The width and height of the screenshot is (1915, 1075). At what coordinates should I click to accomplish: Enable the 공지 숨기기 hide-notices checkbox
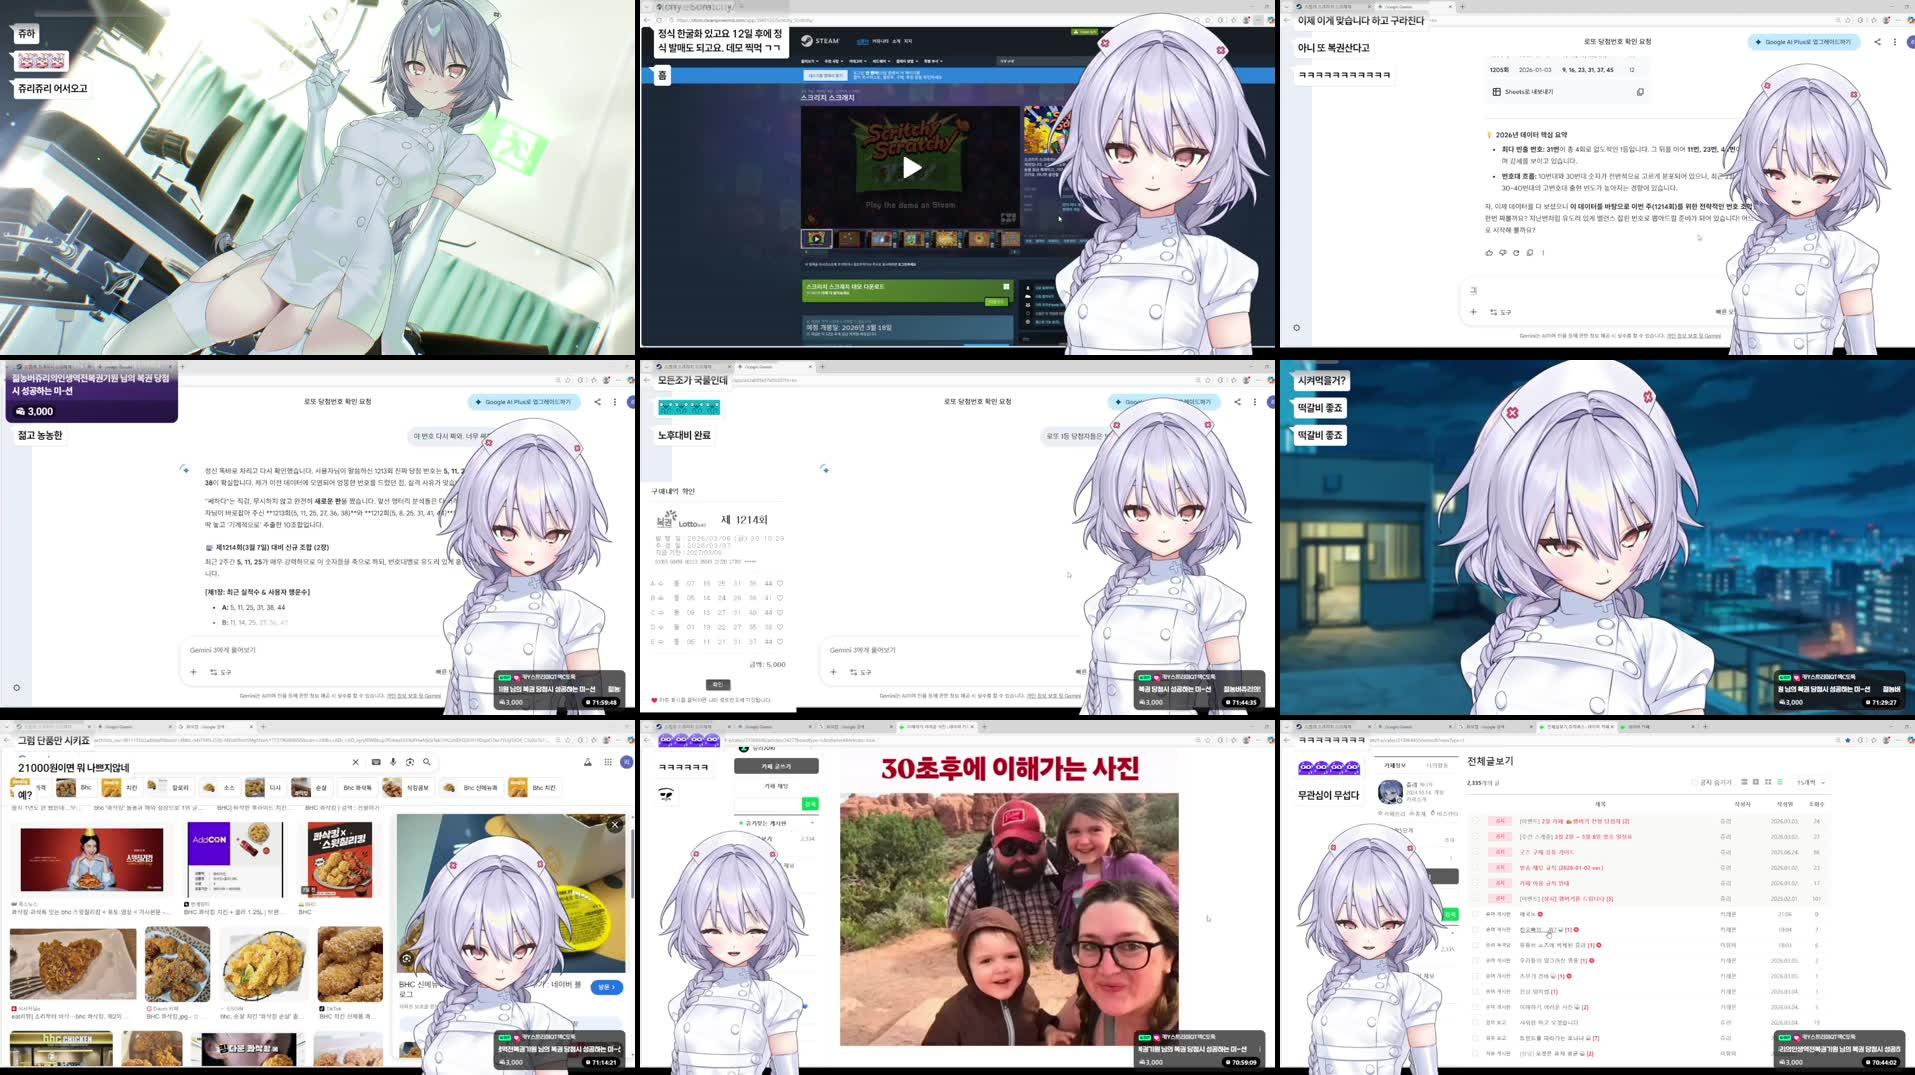pos(1693,783)
